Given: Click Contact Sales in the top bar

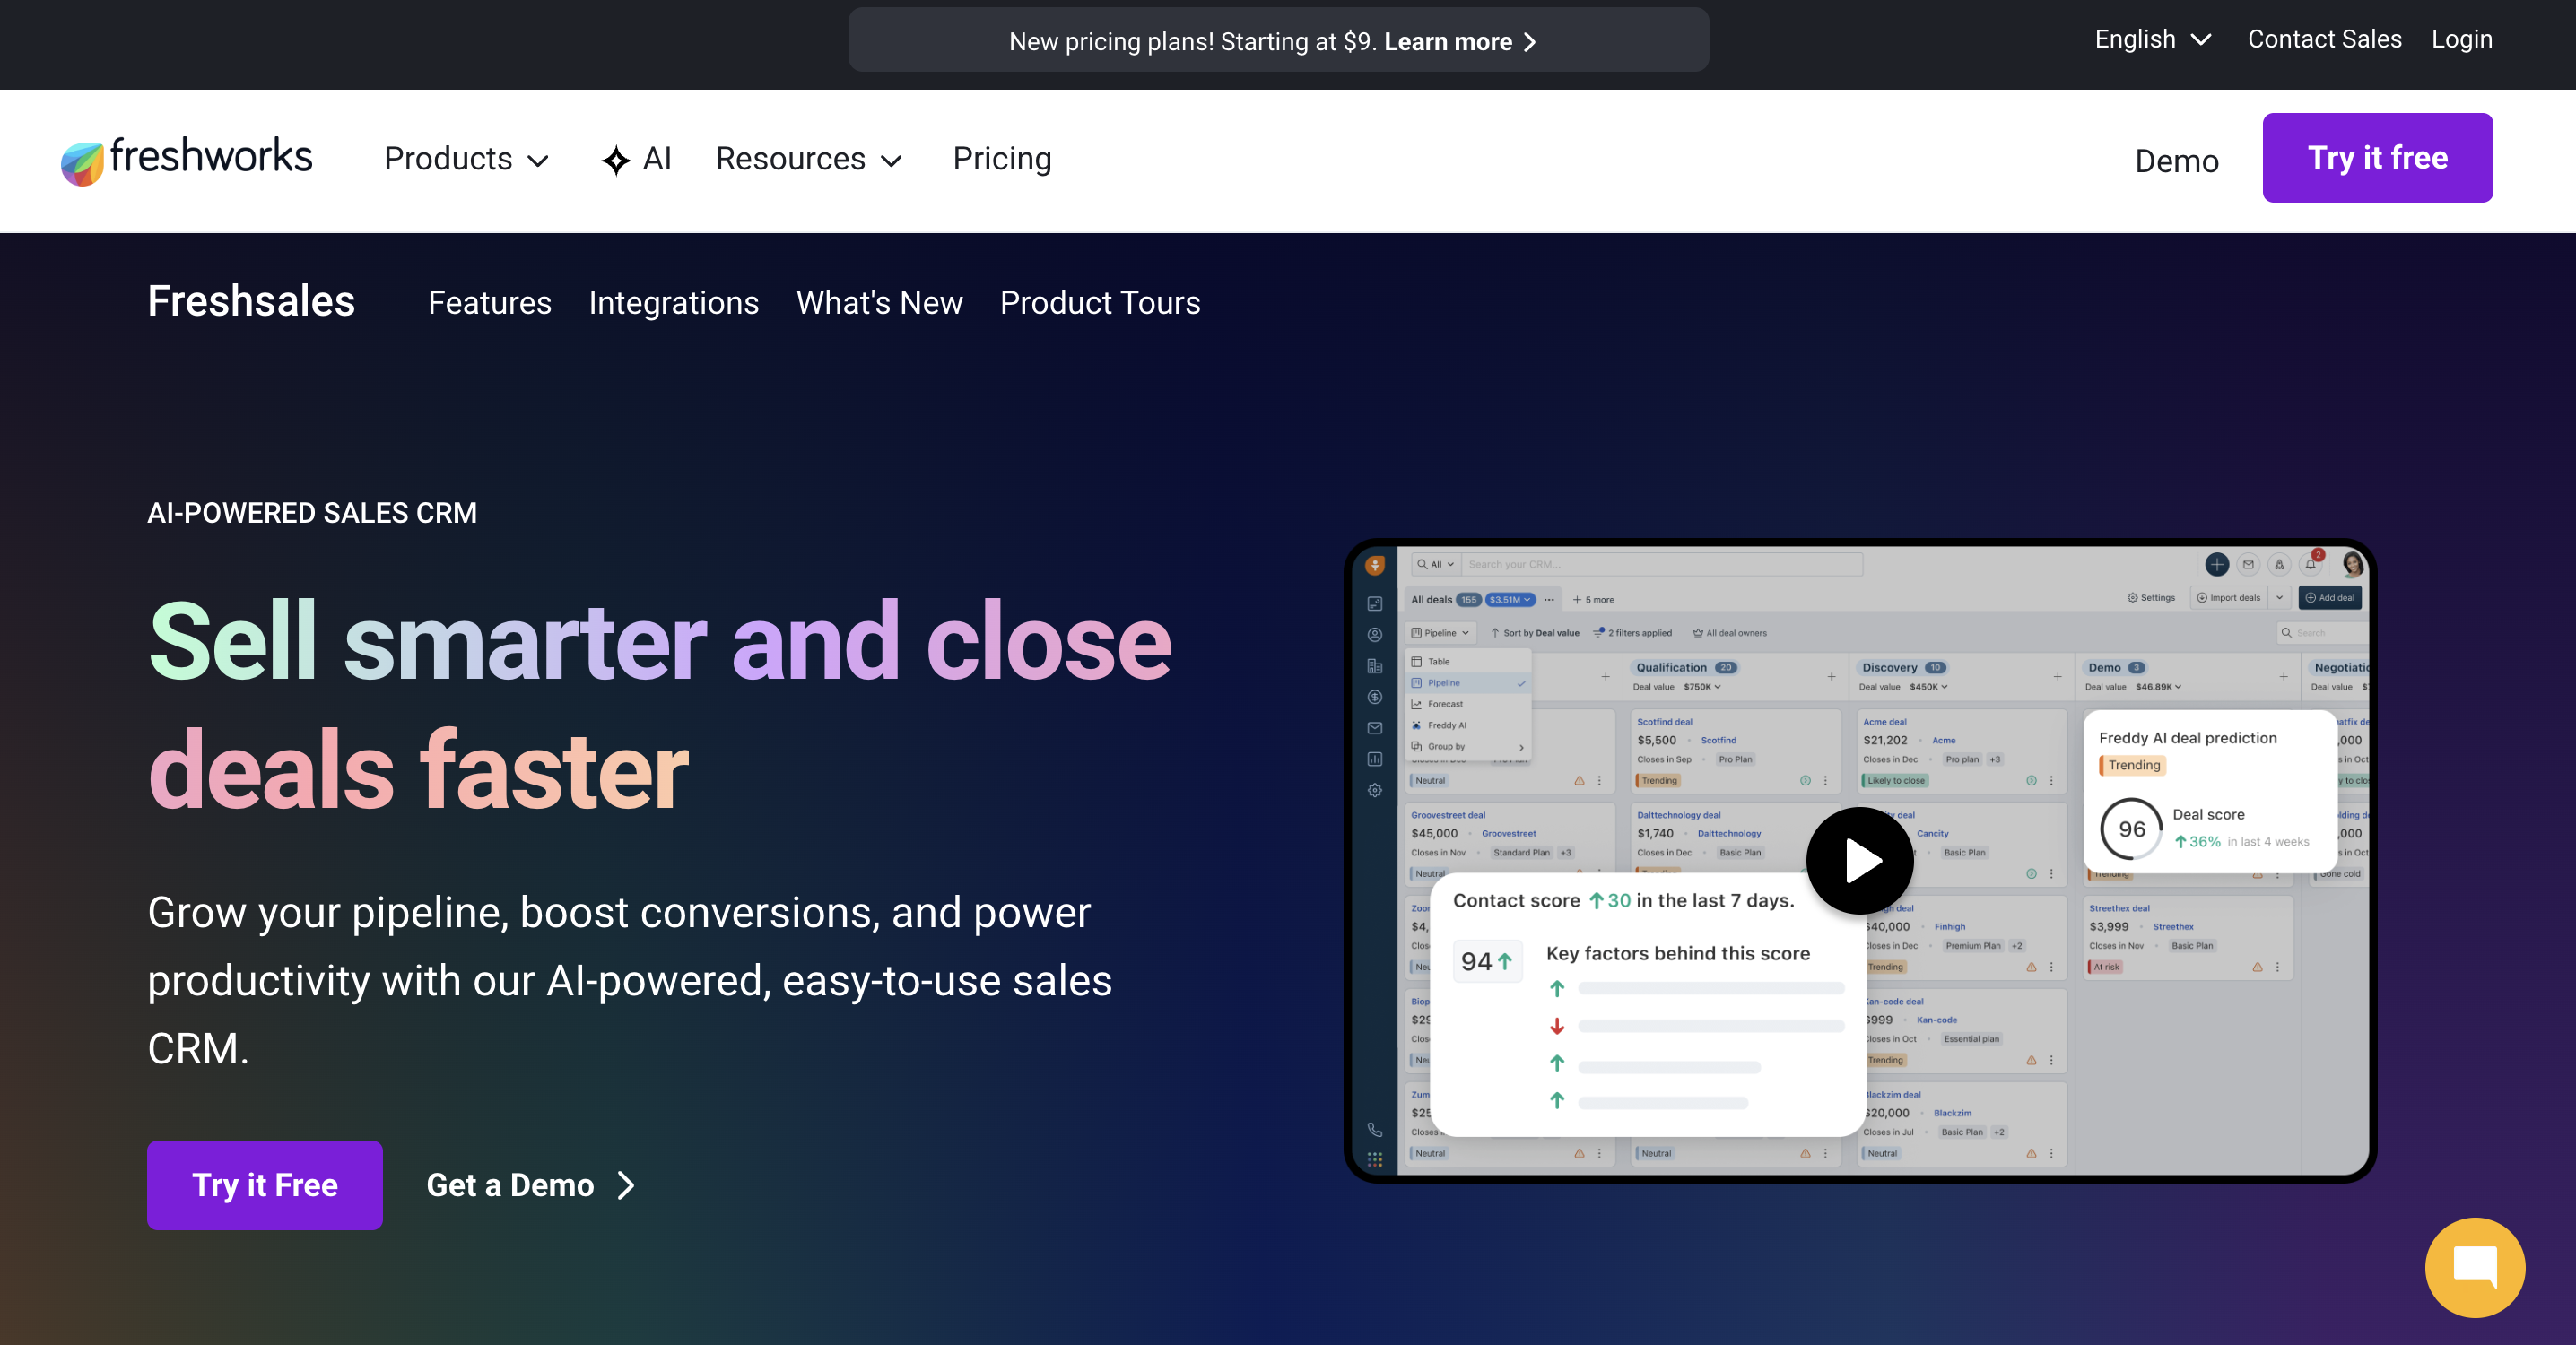Looking at the screenshot, I should pos(2324,39).
